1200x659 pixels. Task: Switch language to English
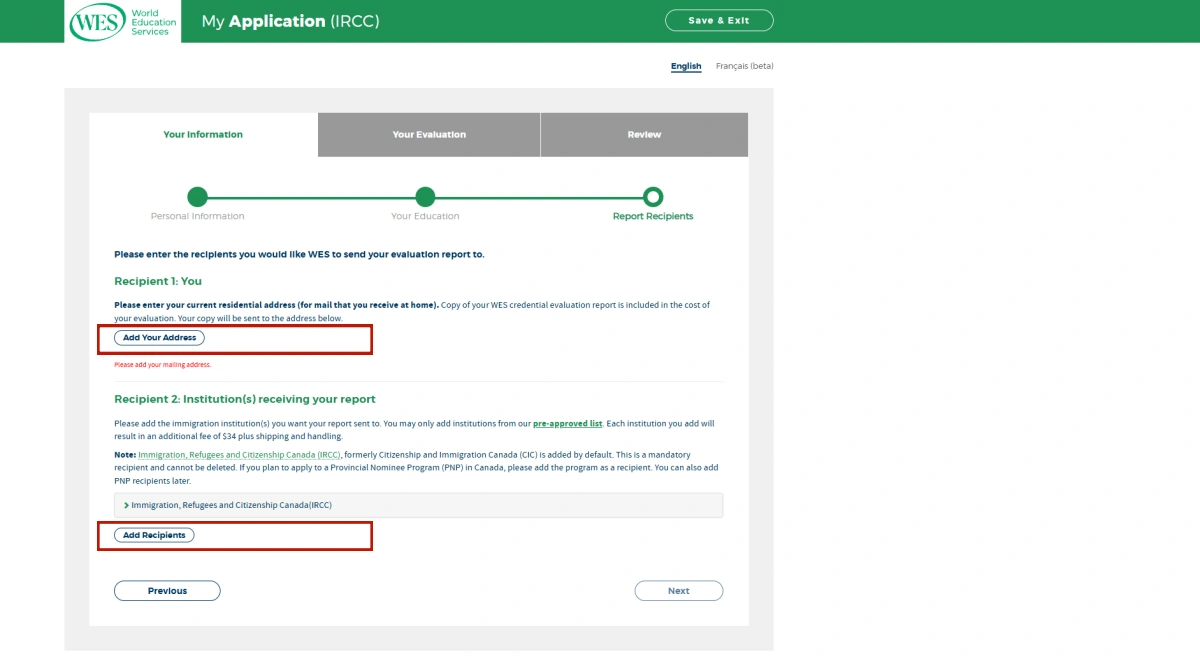coord(686,66)
